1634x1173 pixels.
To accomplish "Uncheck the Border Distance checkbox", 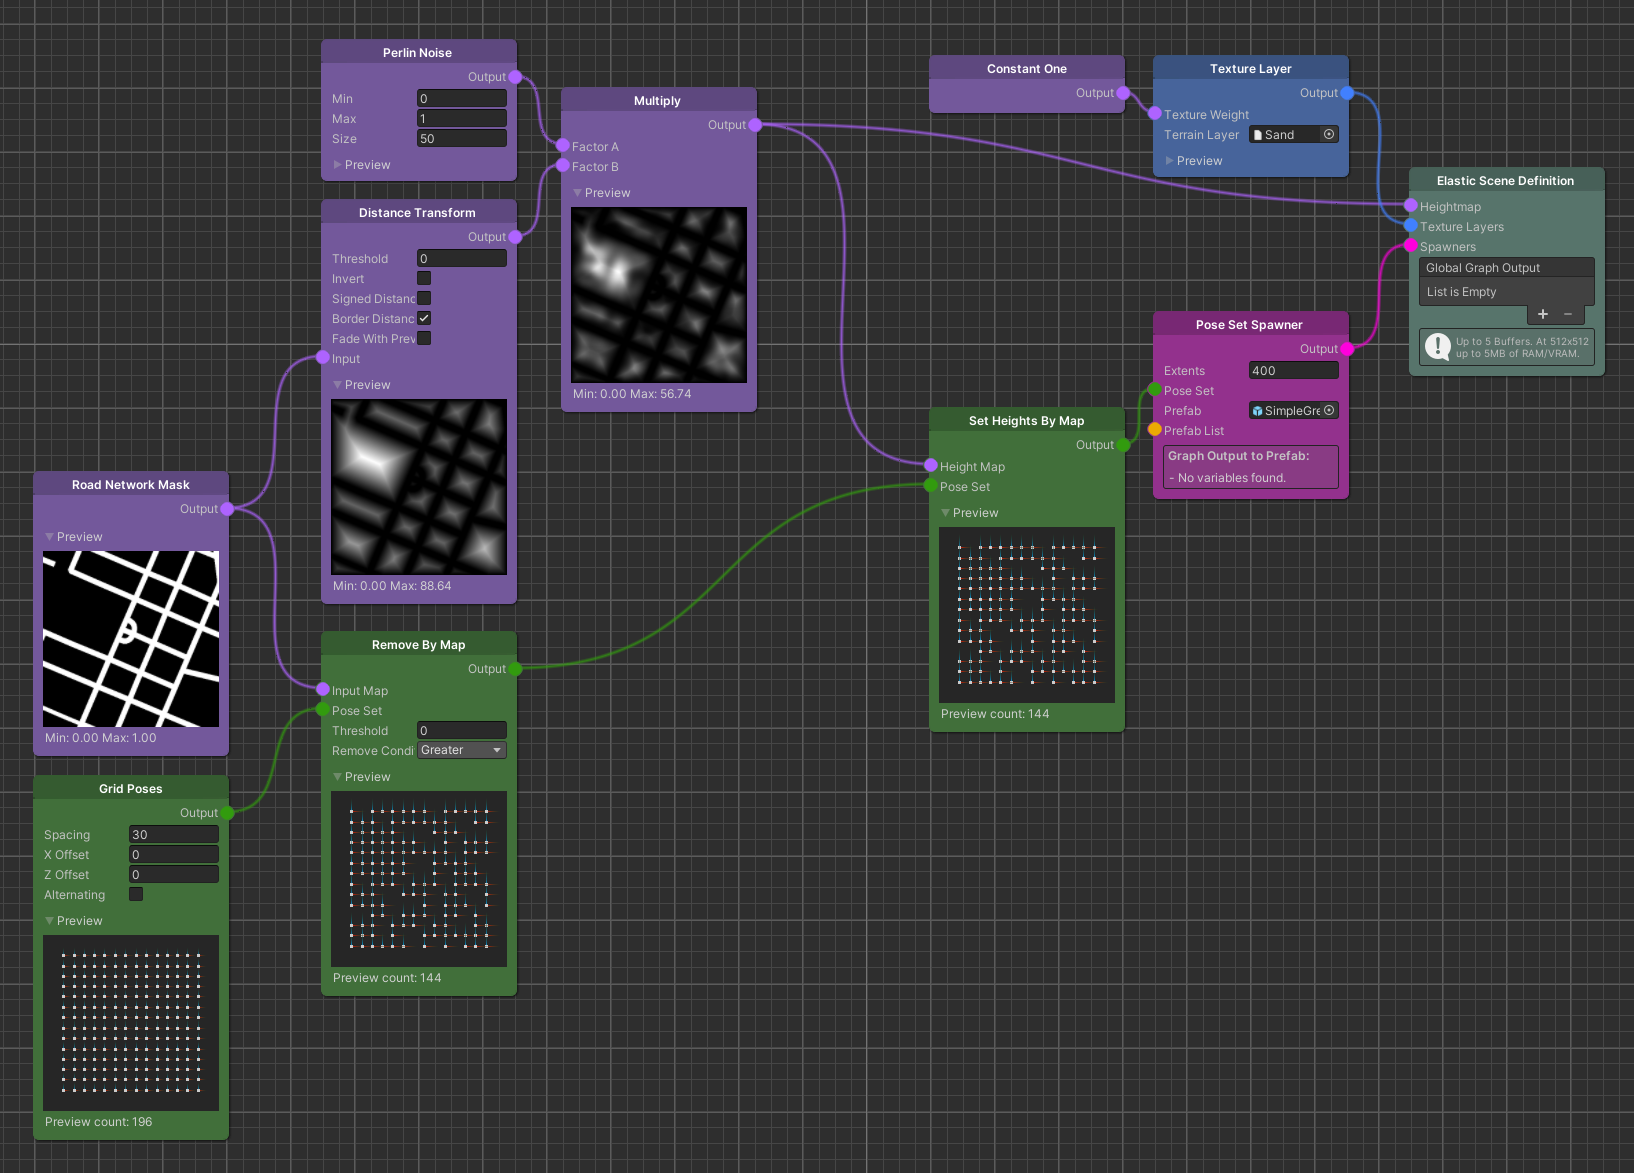I will (424, 318).
